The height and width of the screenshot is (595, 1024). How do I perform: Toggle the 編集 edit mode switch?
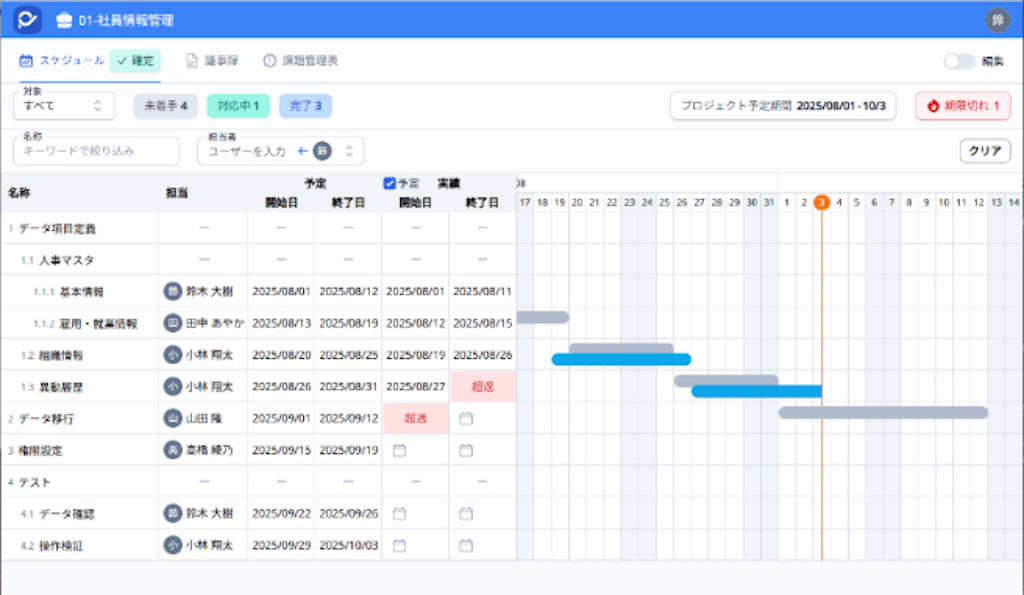tap(959, 61)
